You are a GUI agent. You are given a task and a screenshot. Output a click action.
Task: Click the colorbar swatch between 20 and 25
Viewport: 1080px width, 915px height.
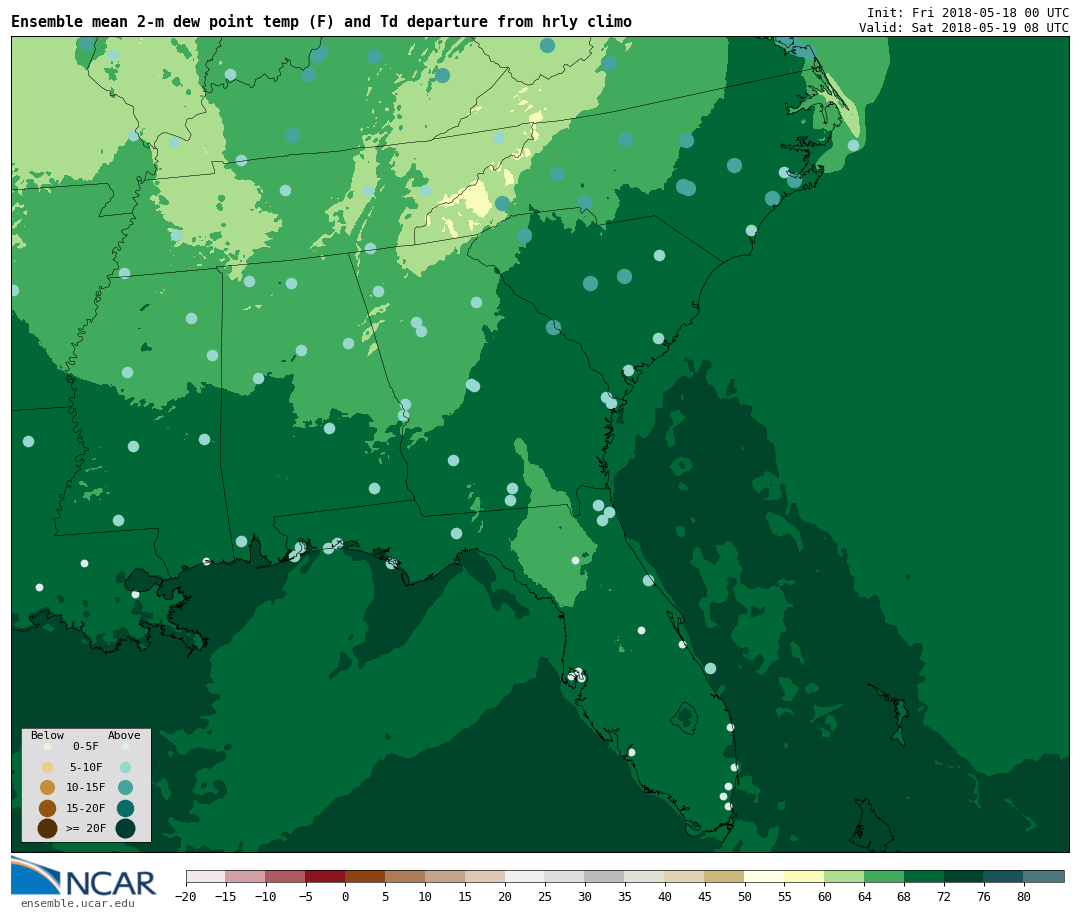click(x=525, y=876)
